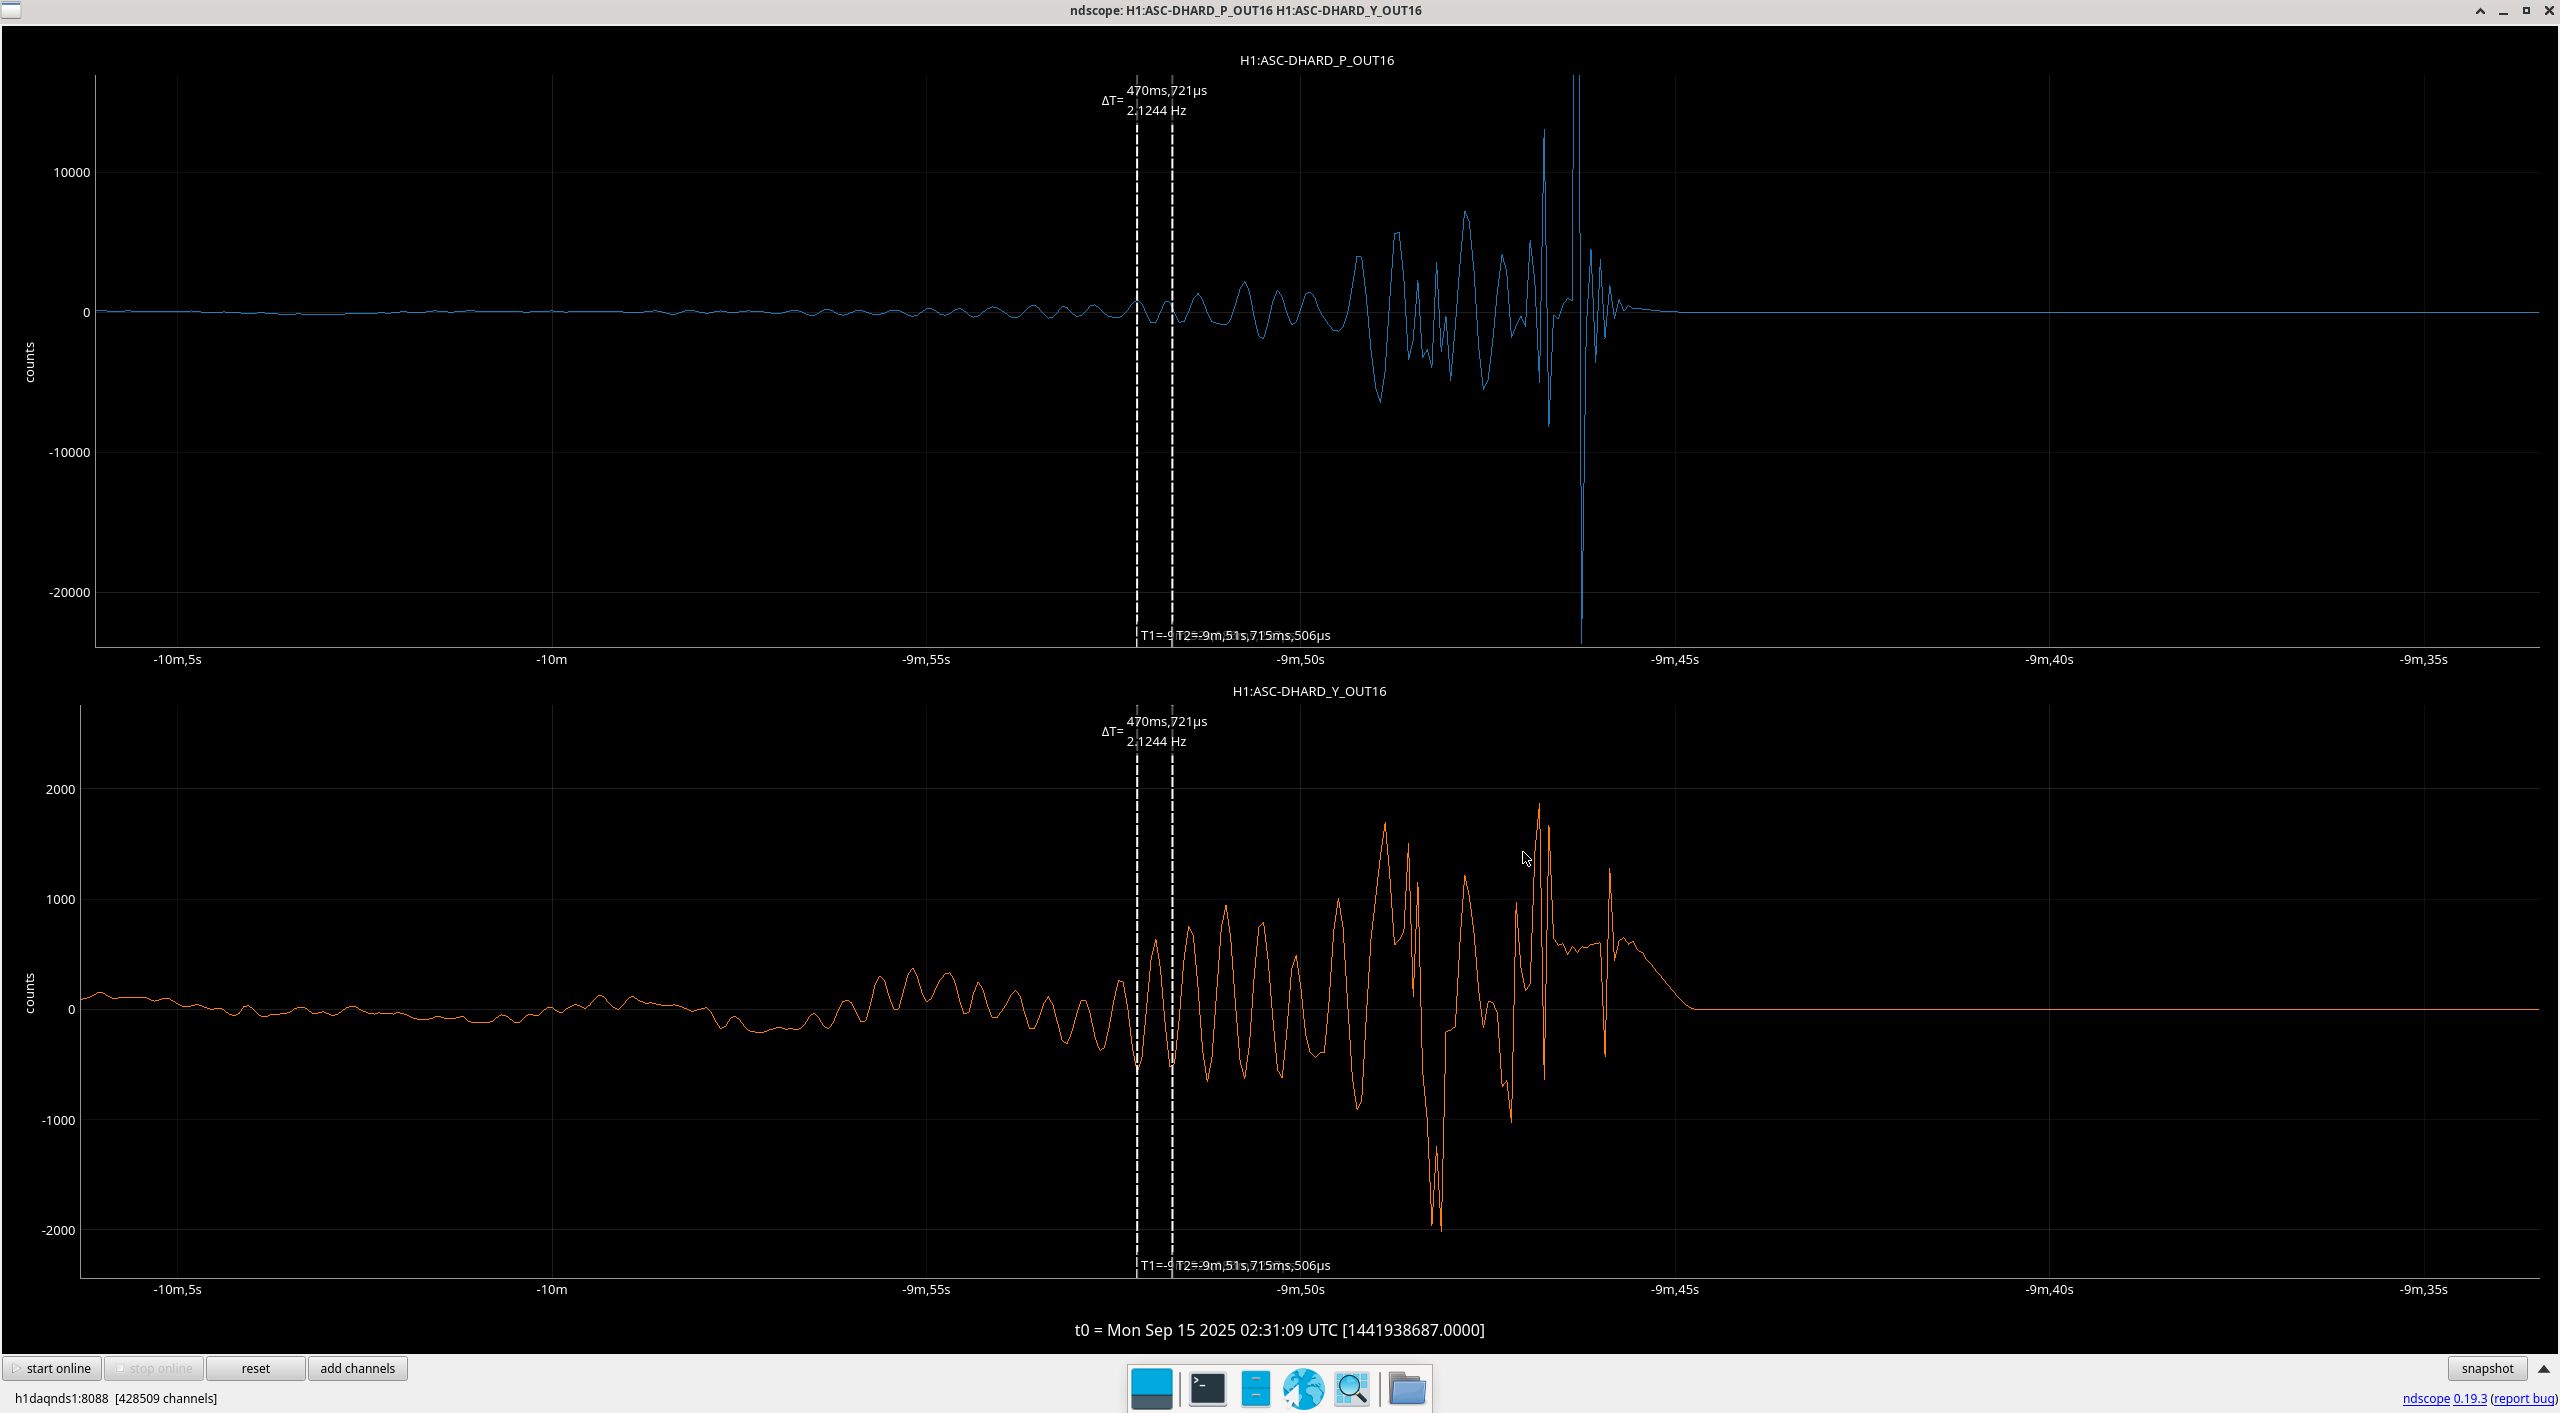Click the H1:ASC-DHARD_Y_OUT16 plot title
The width and height of the screenshot is (2560, 1413).
click(1309, 691)
